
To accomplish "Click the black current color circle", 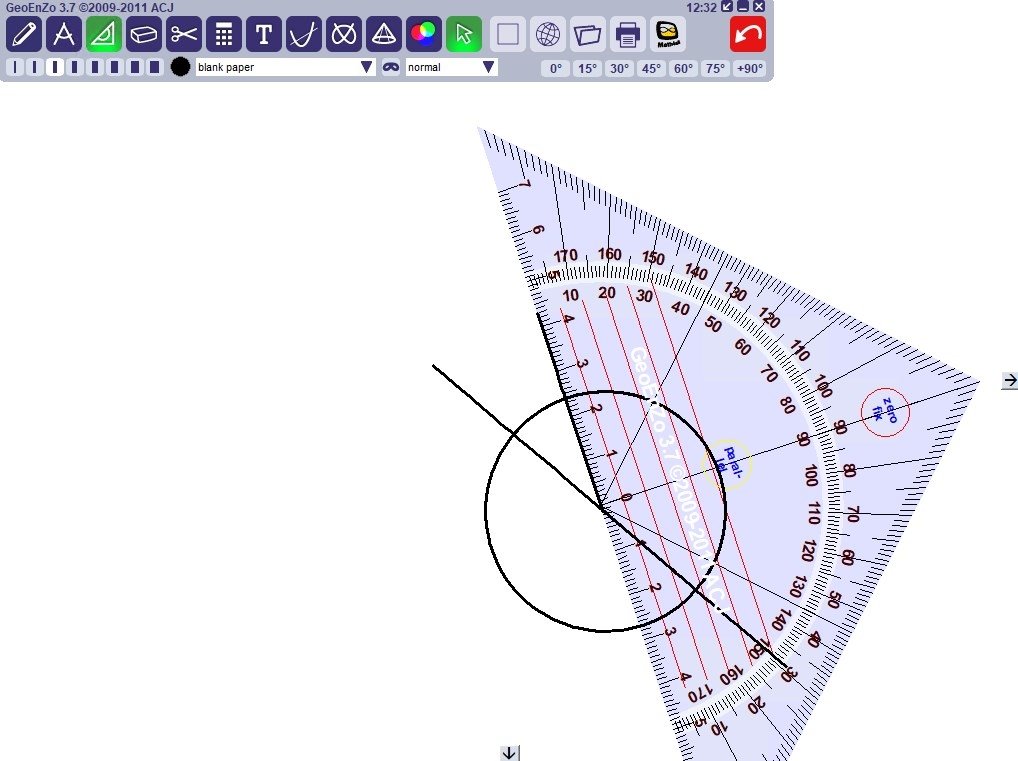I will [180, 67].
